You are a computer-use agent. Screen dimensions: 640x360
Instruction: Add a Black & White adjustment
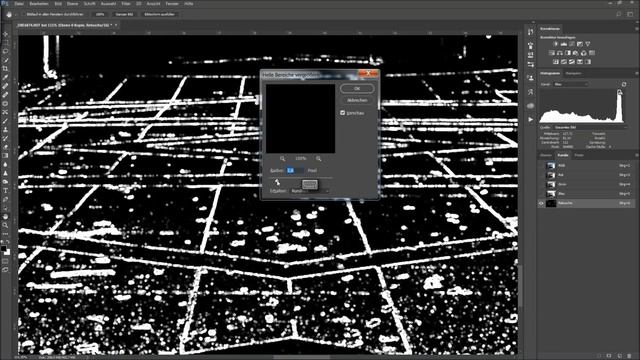(x=568, y=53)
